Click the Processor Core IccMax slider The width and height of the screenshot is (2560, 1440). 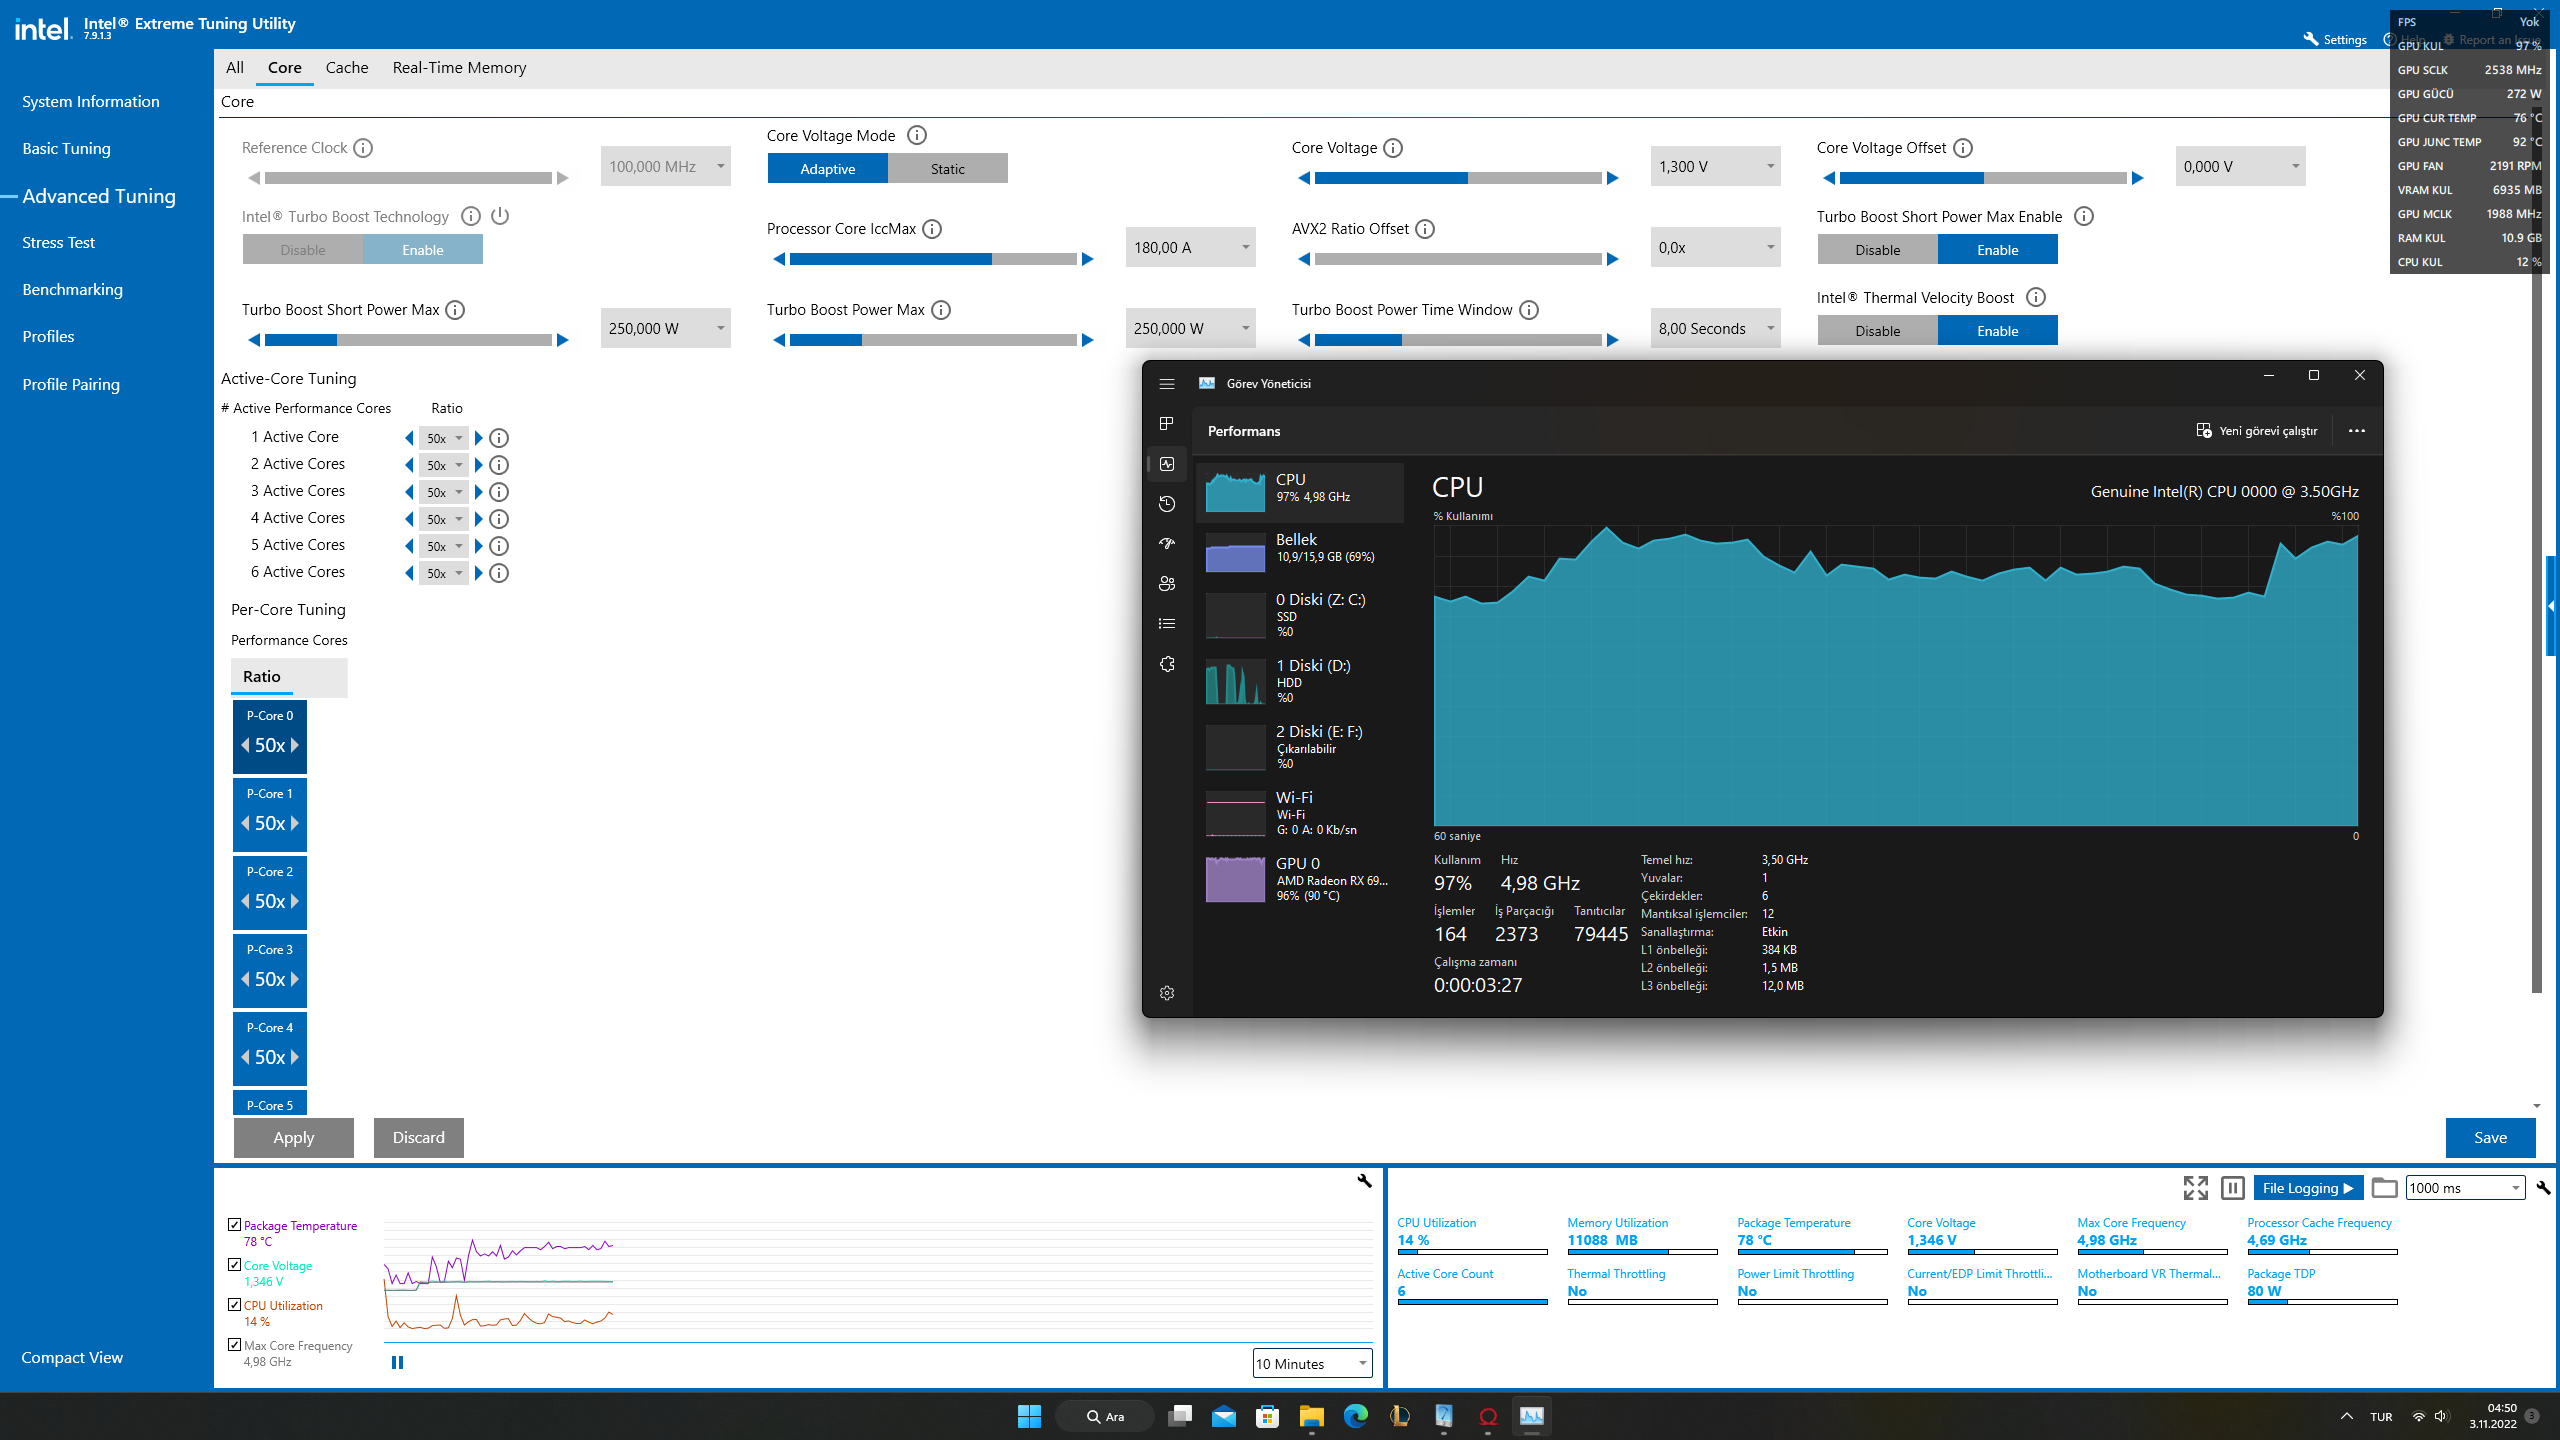932,260
